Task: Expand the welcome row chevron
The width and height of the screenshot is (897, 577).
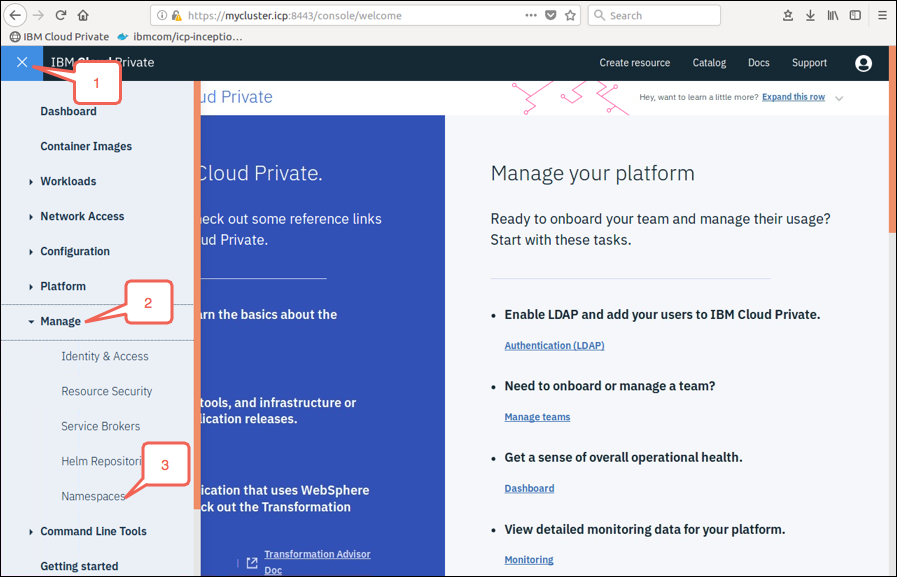Action: click(839, 98)
